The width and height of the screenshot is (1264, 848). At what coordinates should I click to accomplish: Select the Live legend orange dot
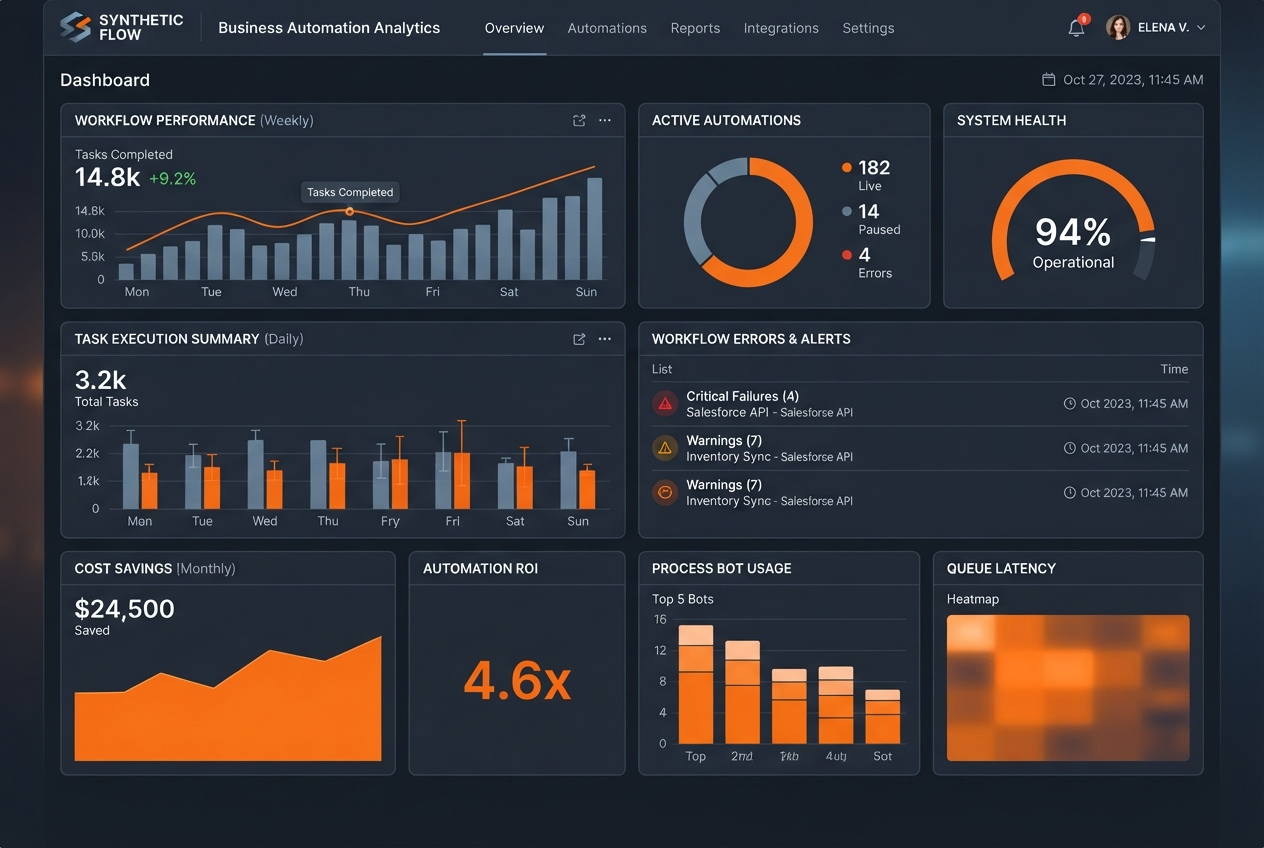(x=847, y=168)
